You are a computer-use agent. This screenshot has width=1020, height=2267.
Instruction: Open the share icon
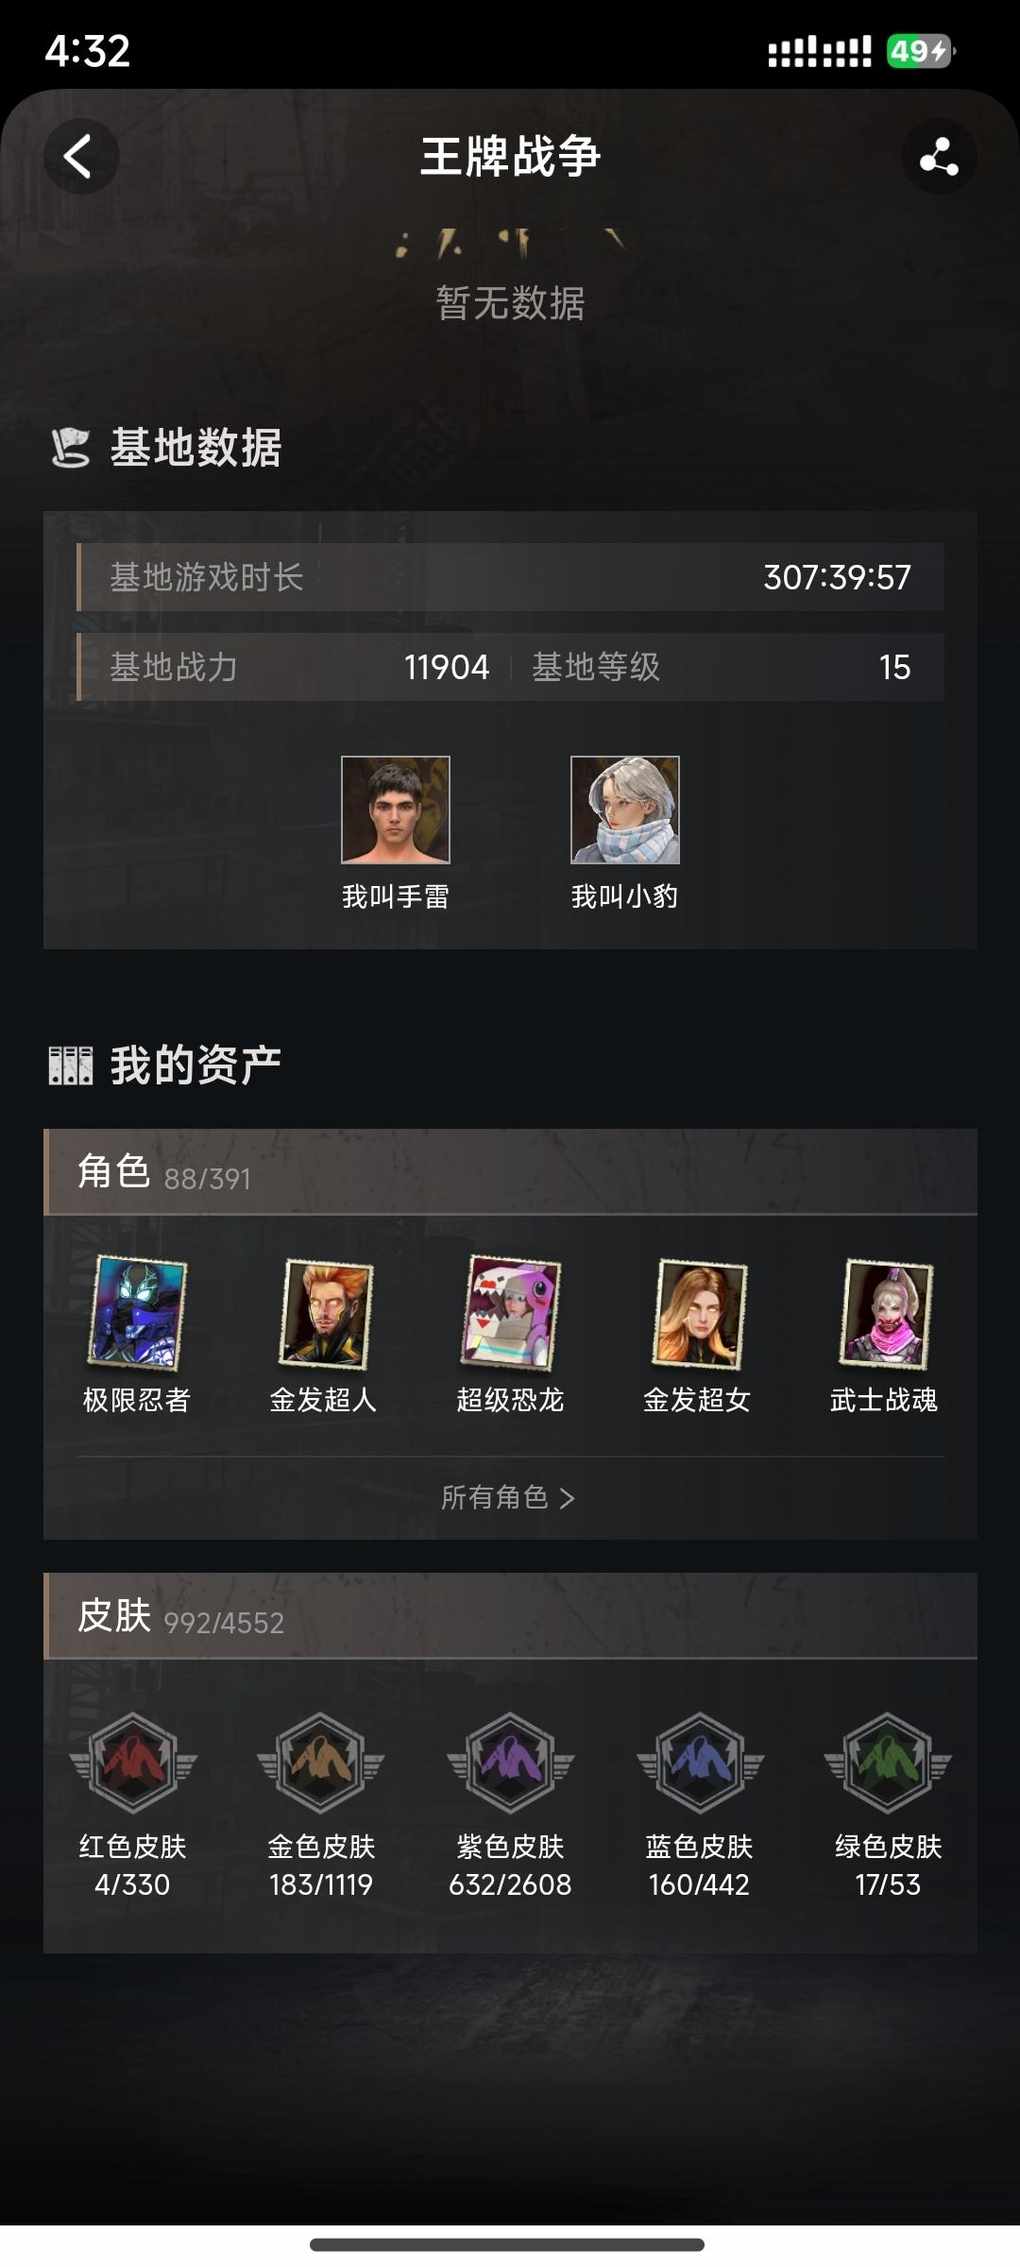click(x=939, y=156)
